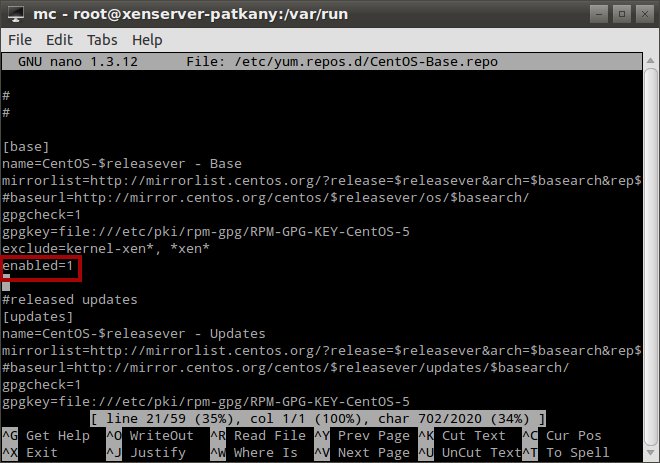Click the gpgkey line in the updates section
The width and height of the screenshot is (660, 463).
pyautogui.click(x=205, y=402)
